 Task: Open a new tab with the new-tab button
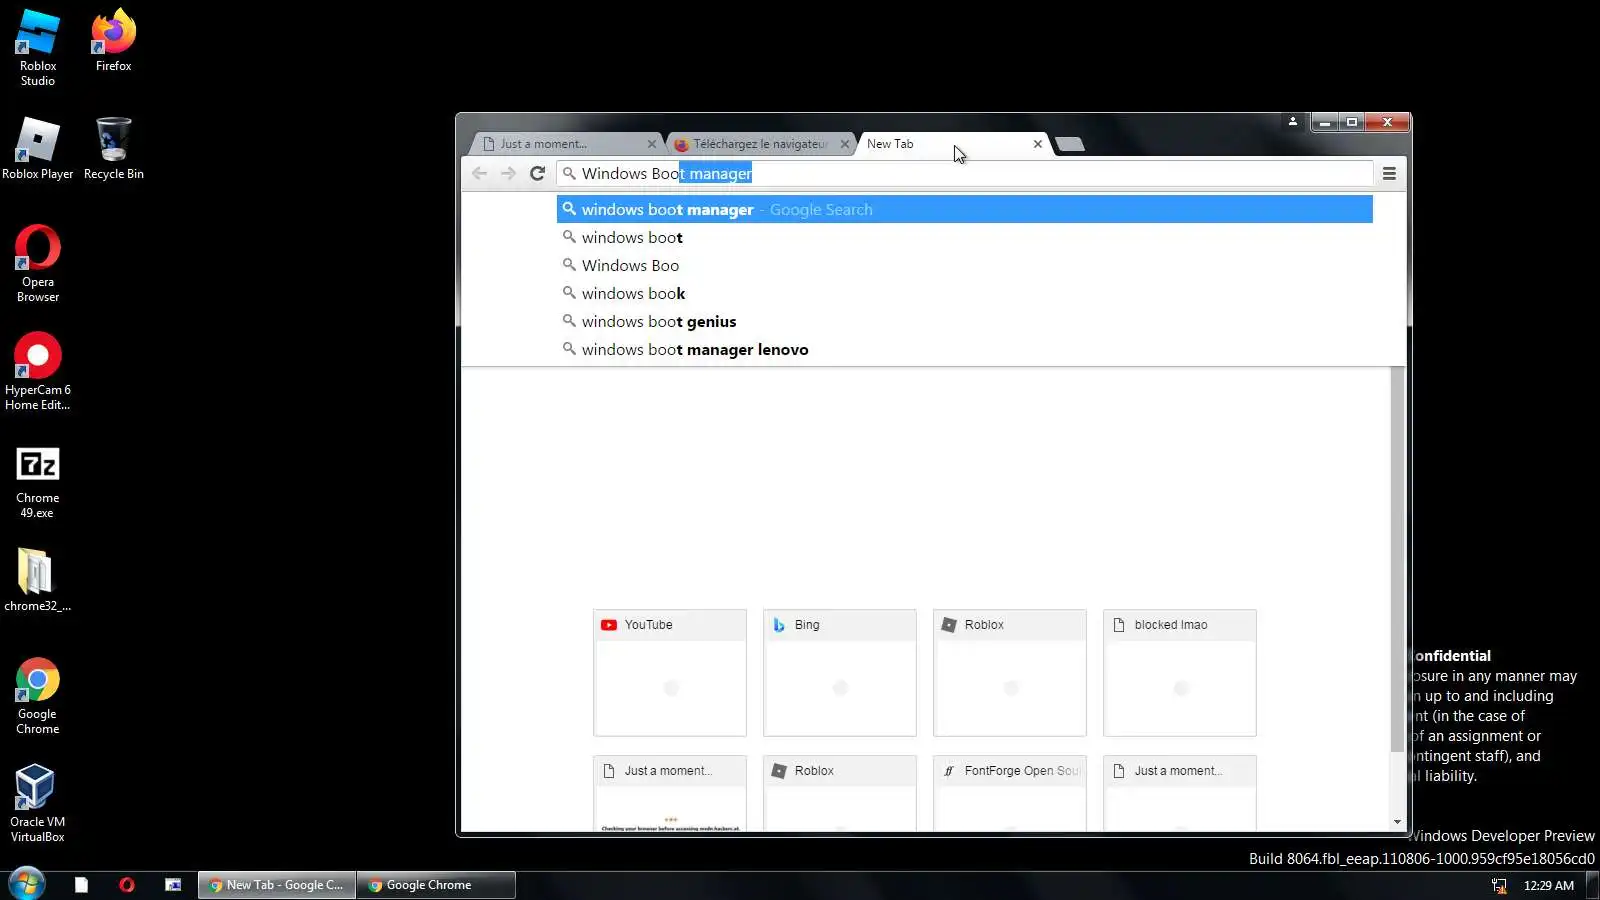pos(1070,144)
